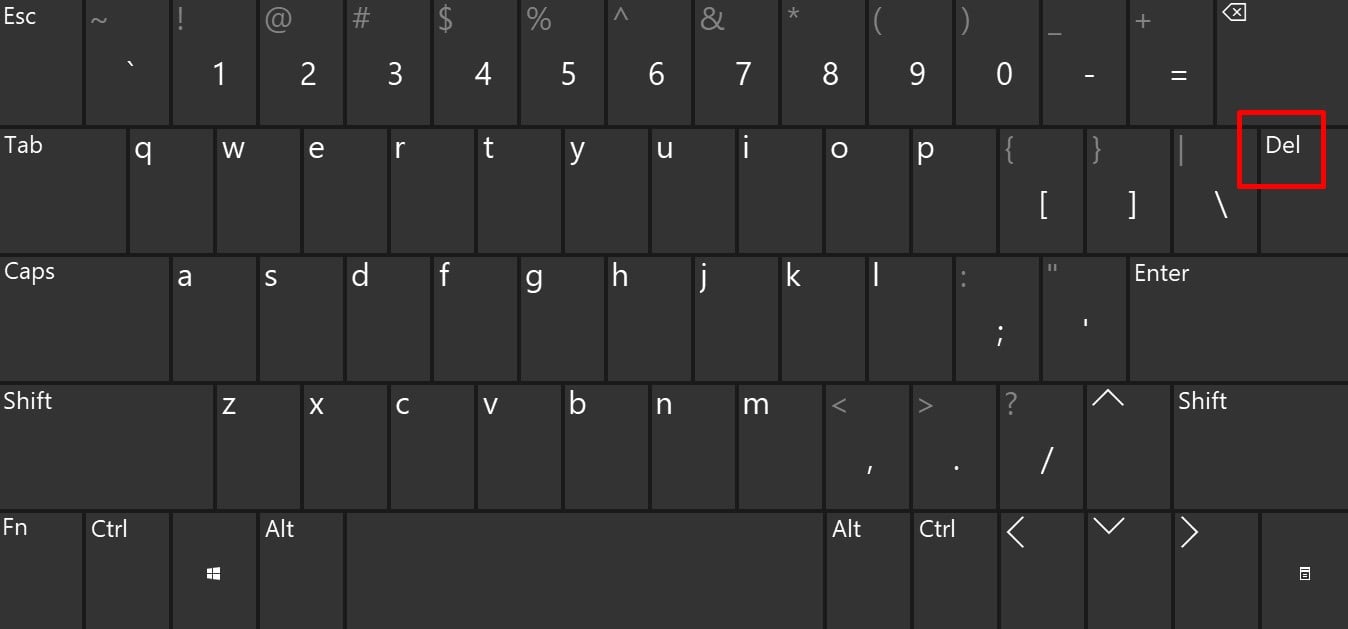Tap the letter q key
The image size is (1348, 629).
171,190
